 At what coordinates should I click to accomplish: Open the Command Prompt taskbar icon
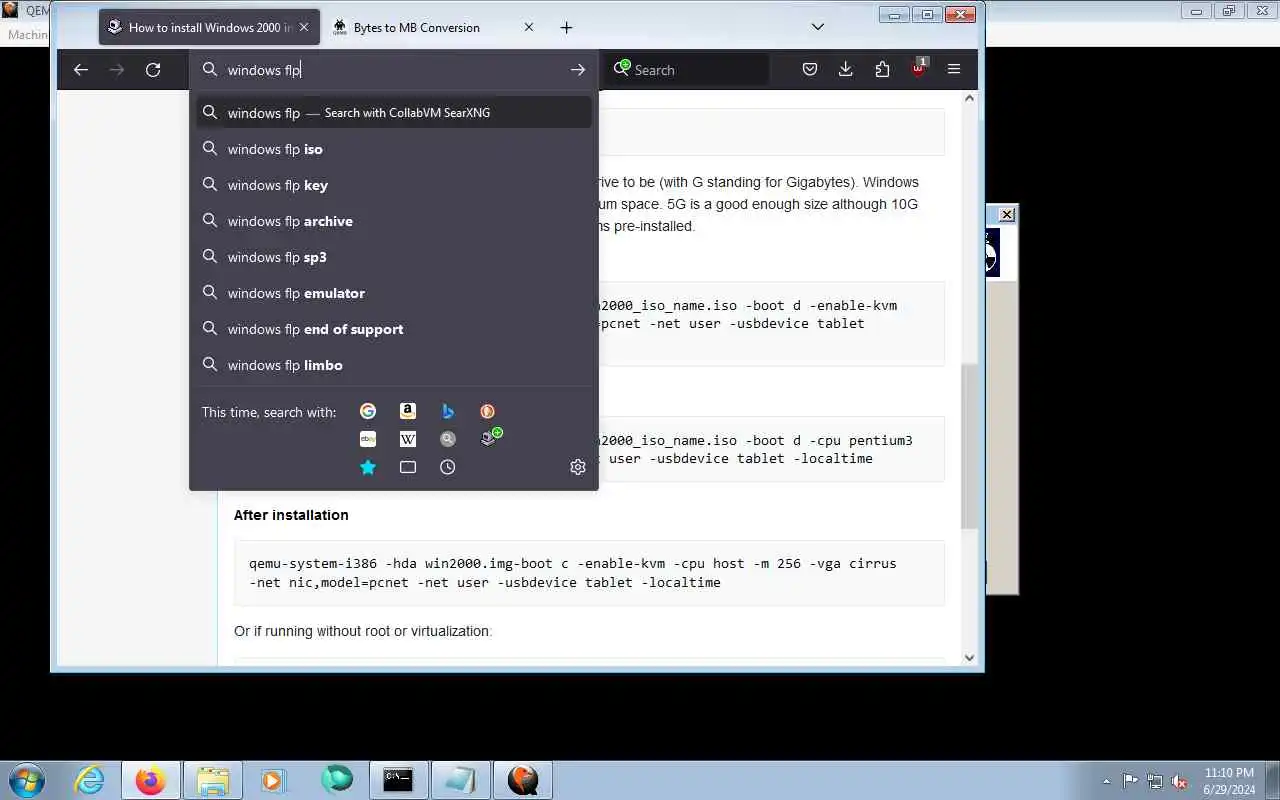[x=398, y=780]
